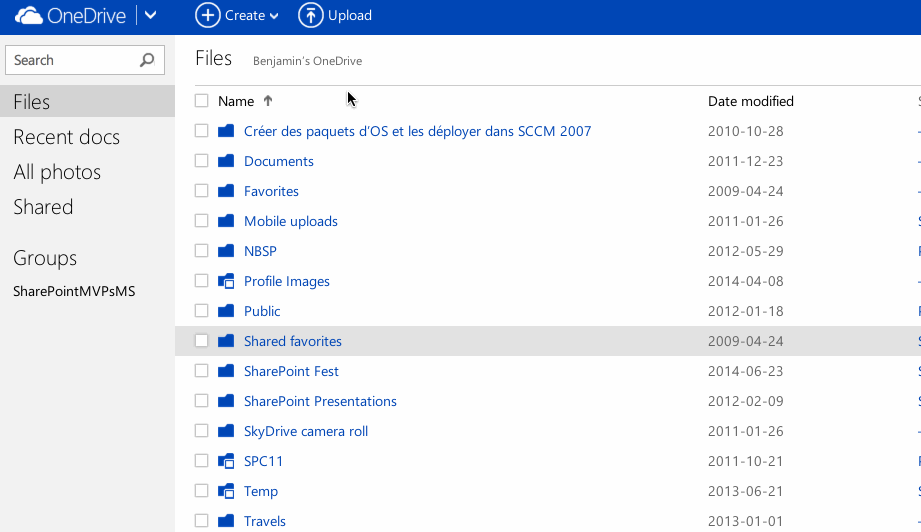Screen dimensions: 921x532
Task: Click the Travels folder icon
Action: click(226, 521)
